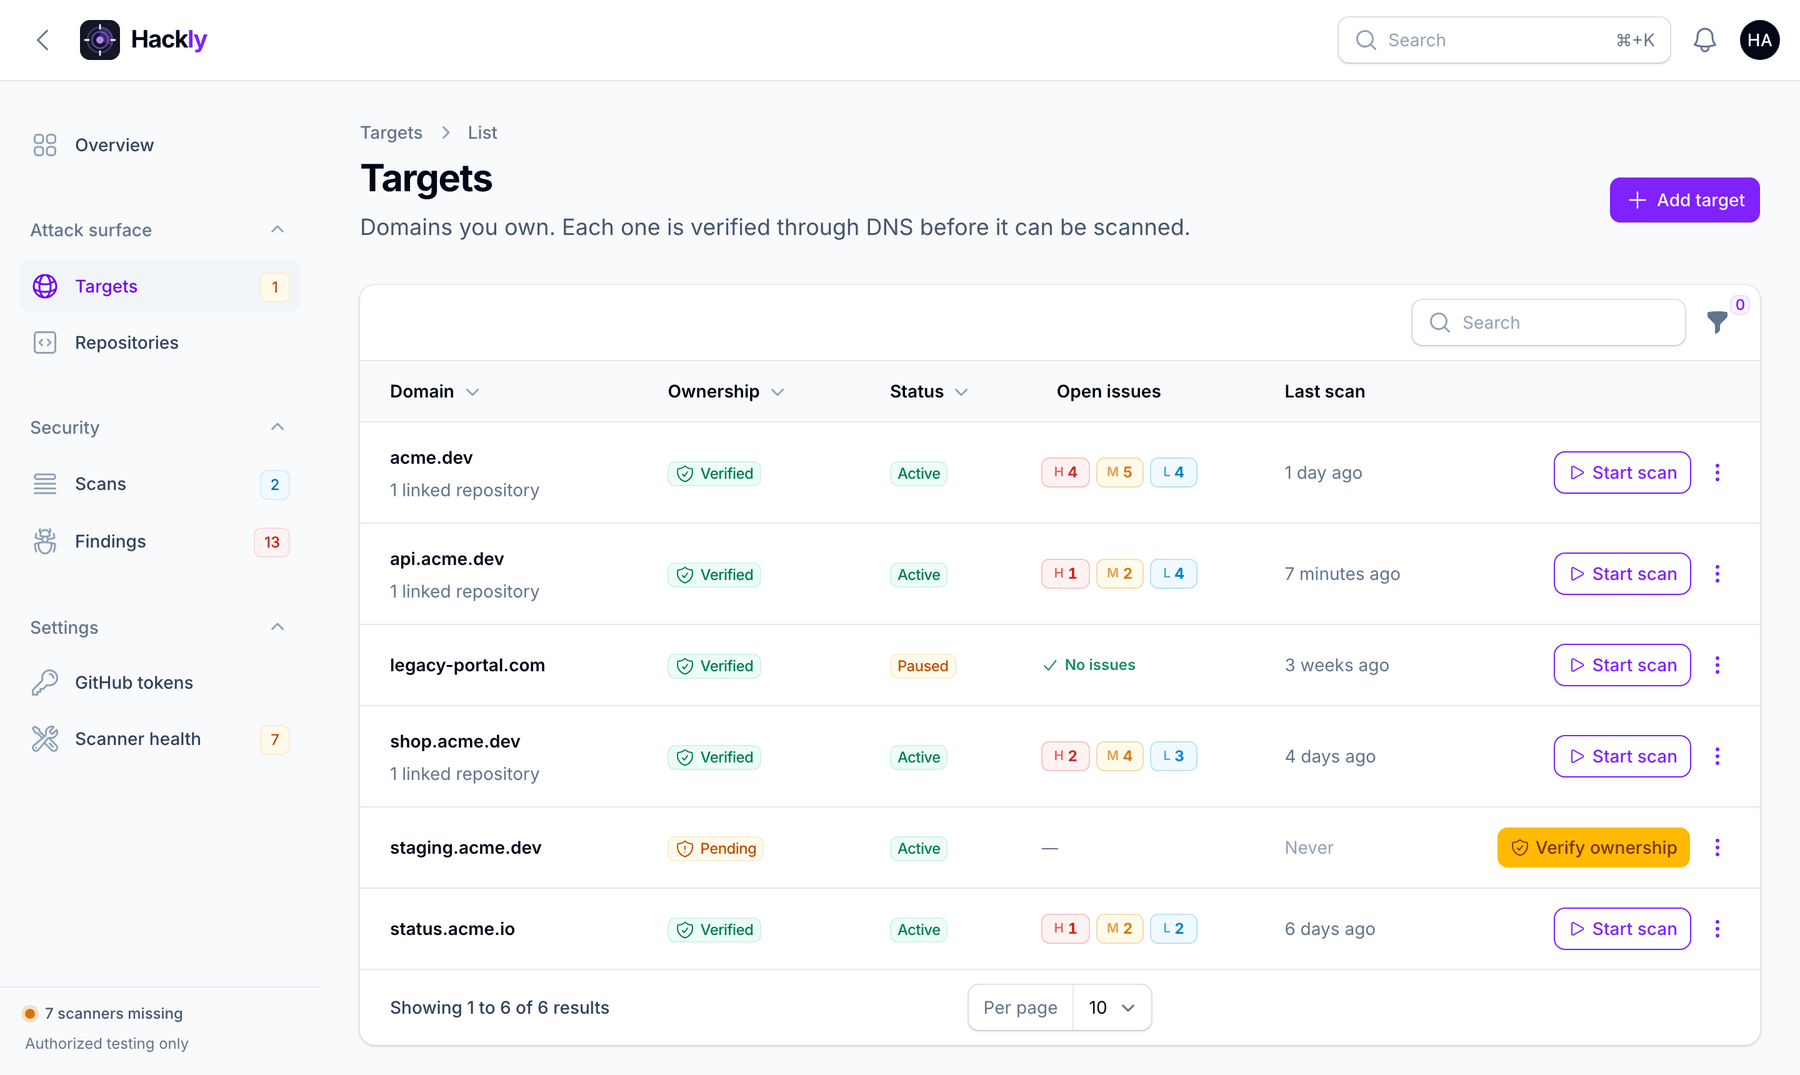Open the Per page dropdown
Viewport: 1800px width, 1075px height.
pos(1112,1008)
